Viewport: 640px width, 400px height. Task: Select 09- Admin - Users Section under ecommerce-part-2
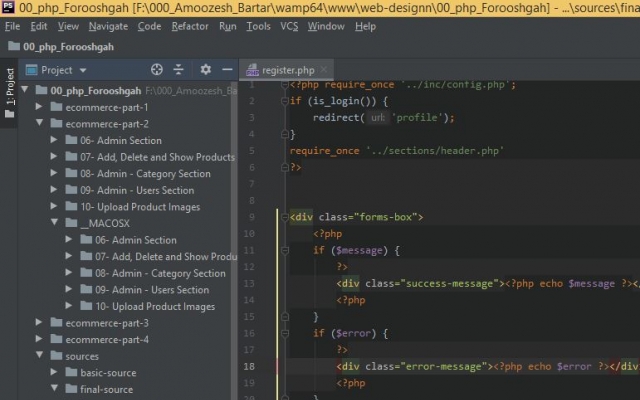click(137, 190)
